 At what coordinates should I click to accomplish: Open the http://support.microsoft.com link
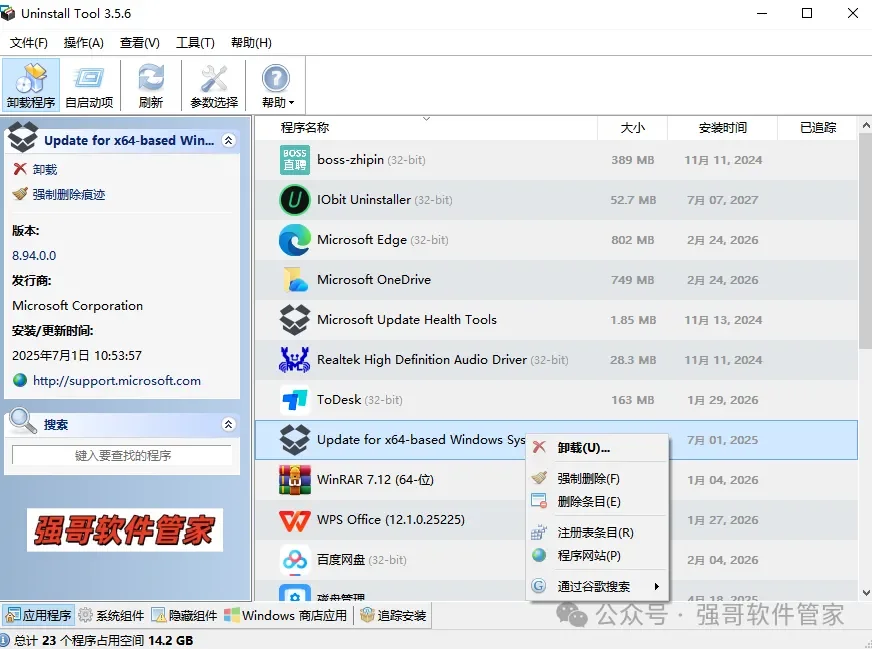pyautogui.click(x=117, y=380)
